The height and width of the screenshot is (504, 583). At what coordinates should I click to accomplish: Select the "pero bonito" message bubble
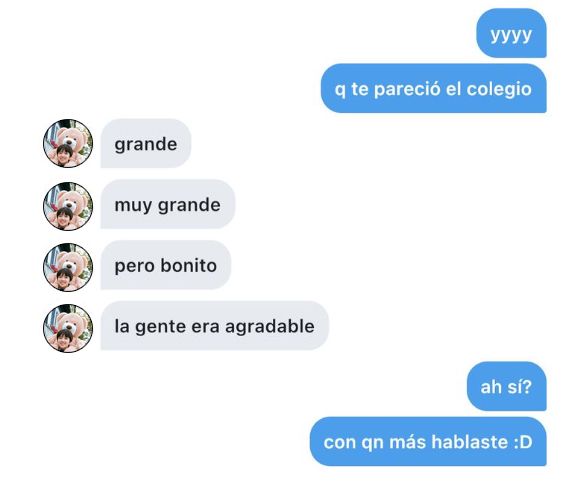click(166, 265)
